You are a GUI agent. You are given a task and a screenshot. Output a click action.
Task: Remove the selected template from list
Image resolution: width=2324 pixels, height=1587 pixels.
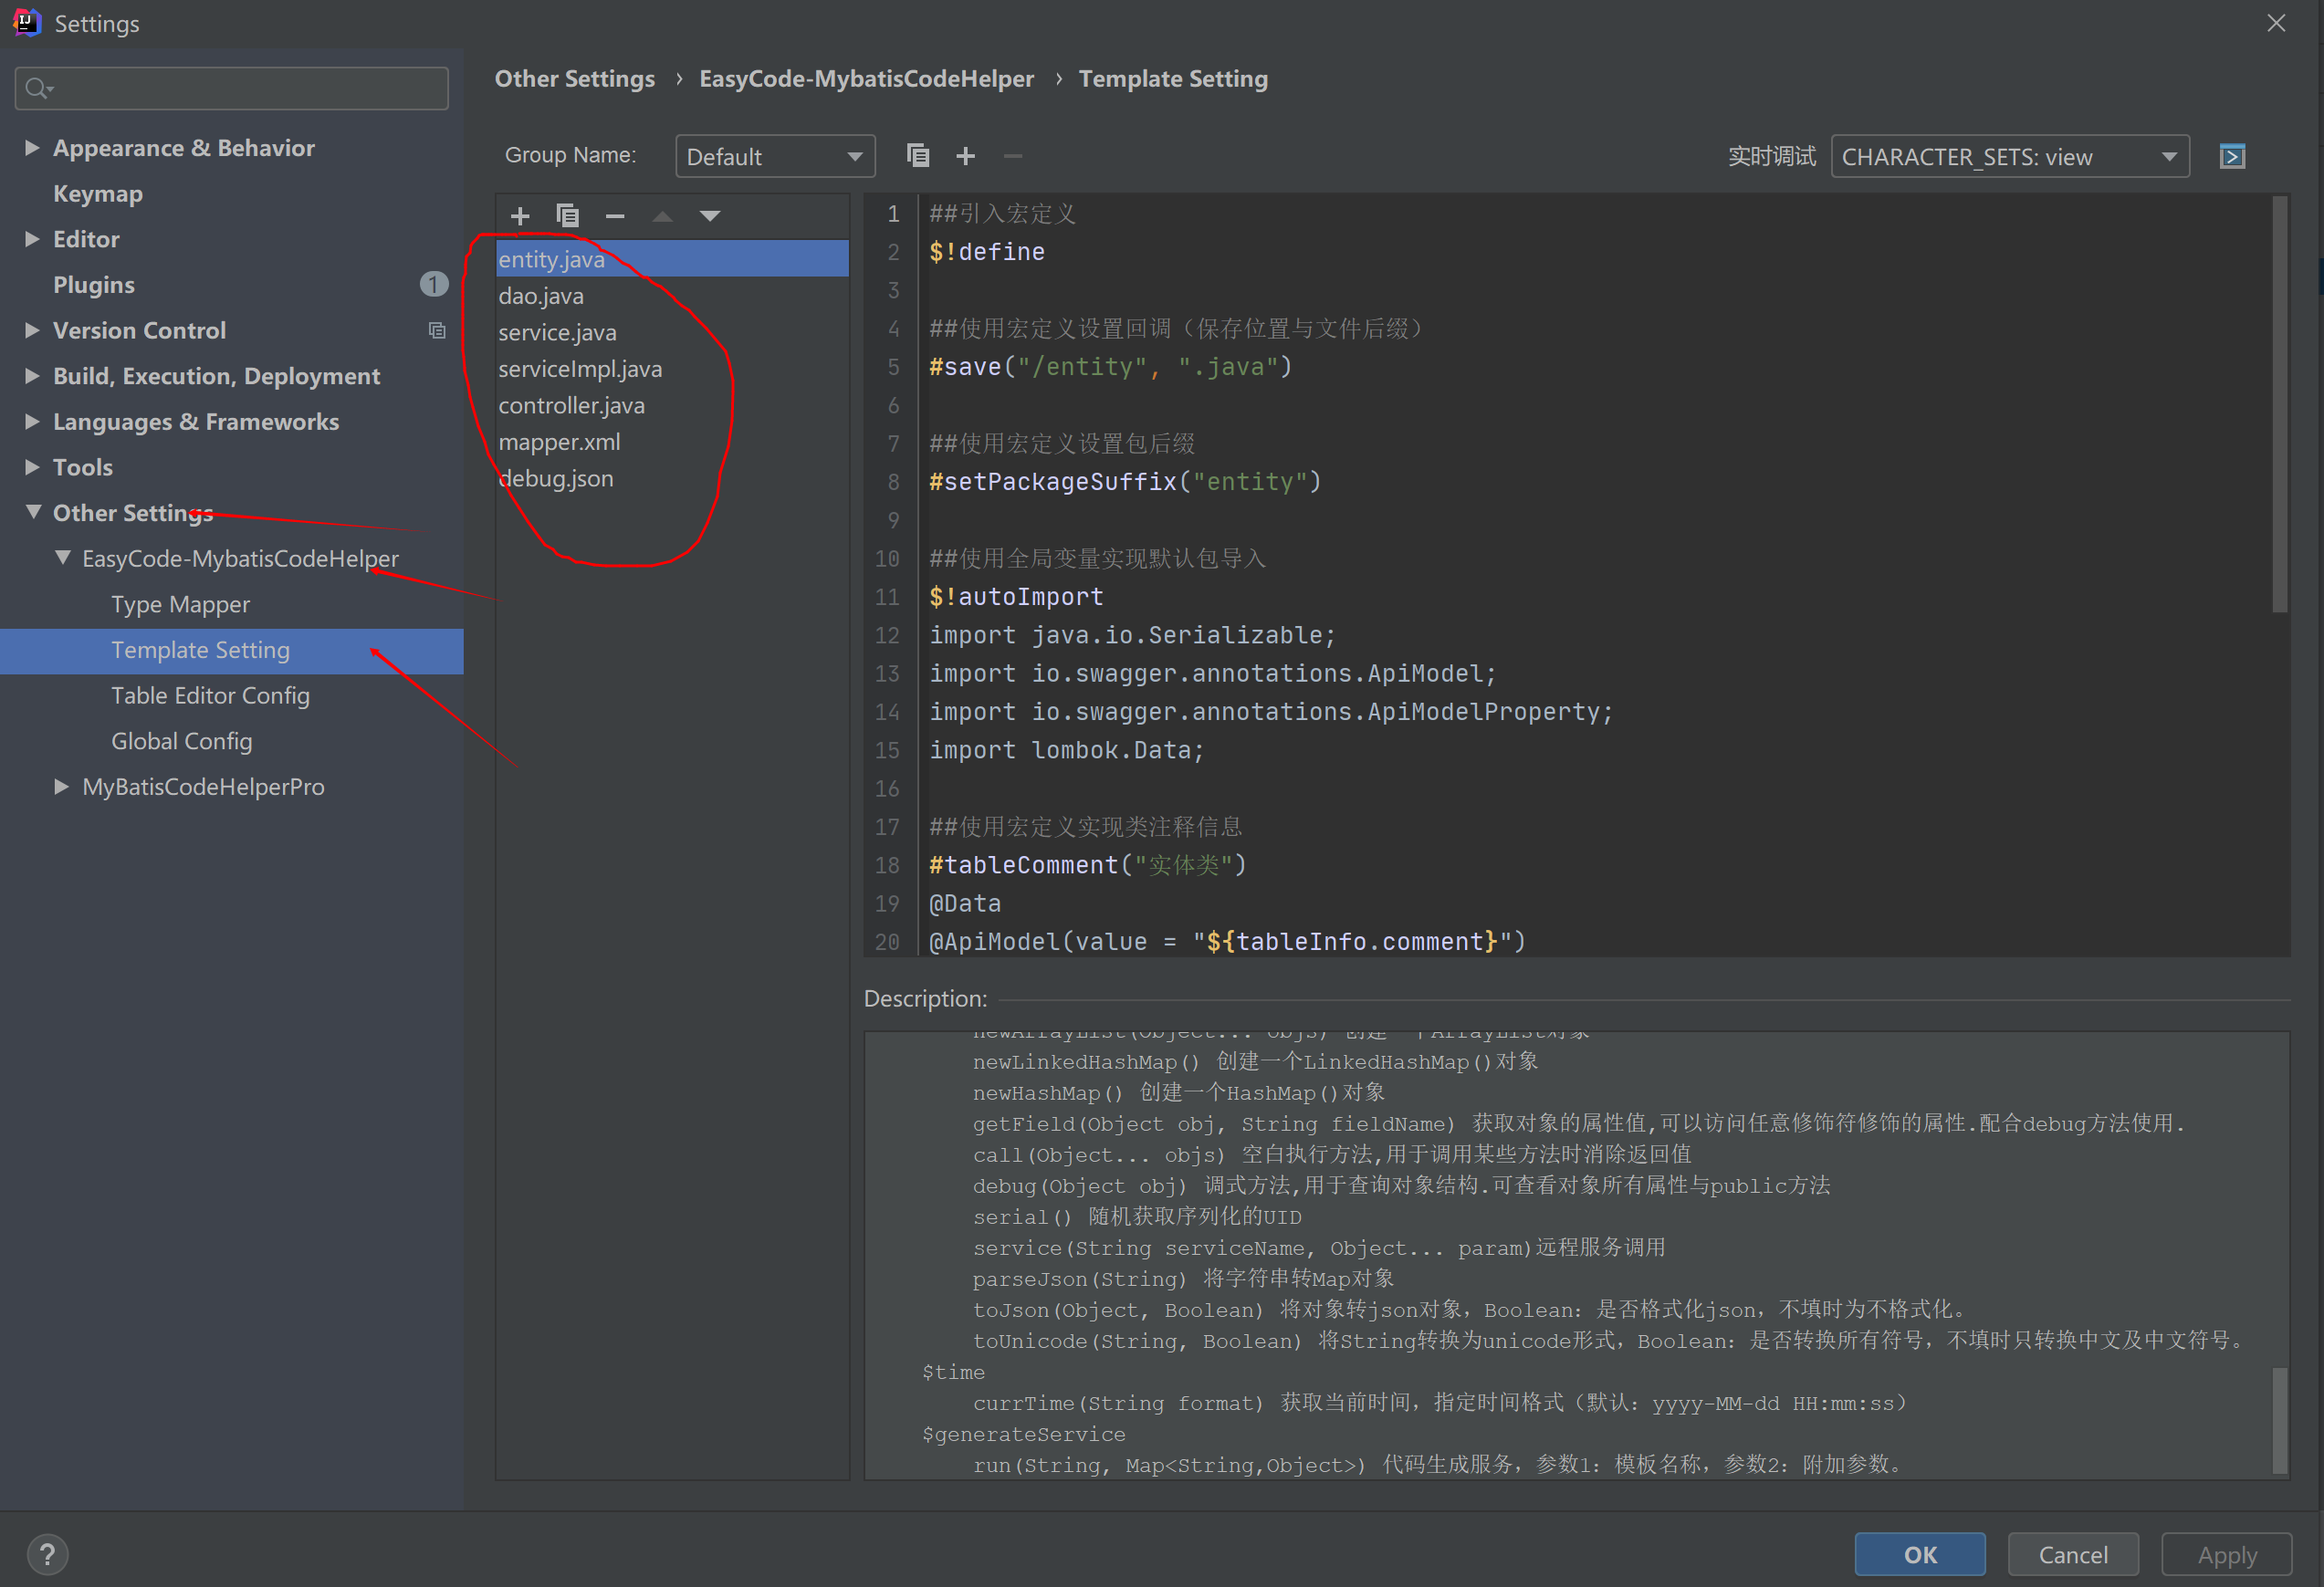(x=614, y=215)
